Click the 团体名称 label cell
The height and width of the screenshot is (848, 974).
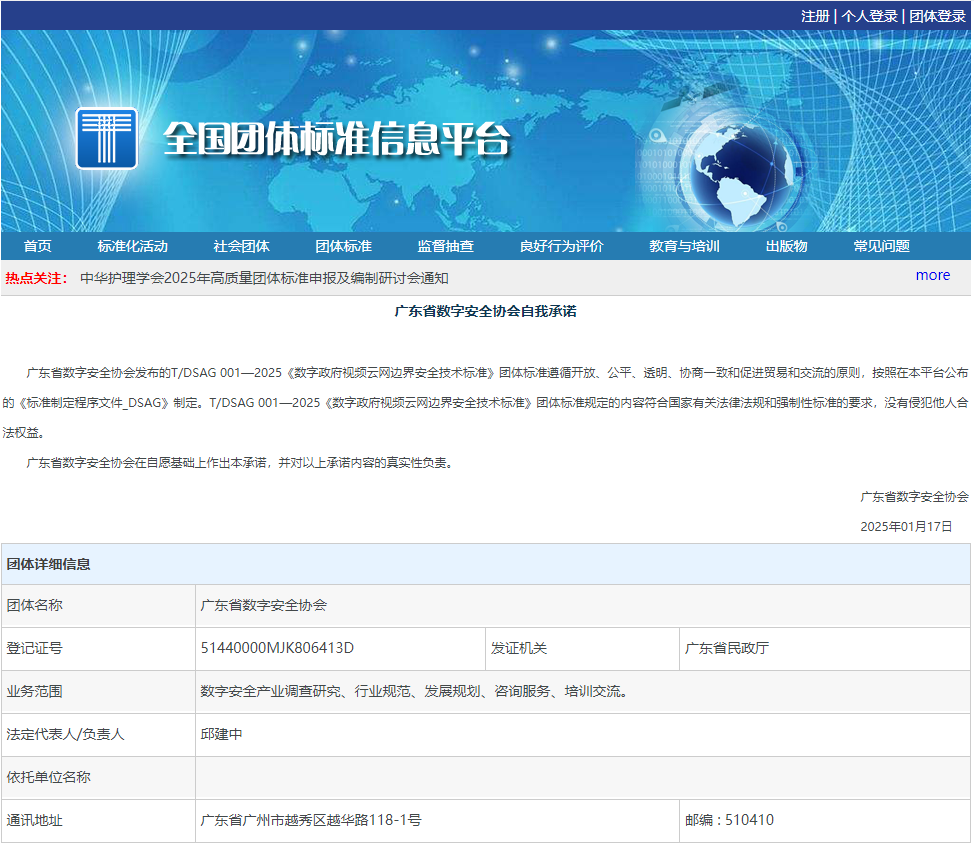(x=98, y=606)
